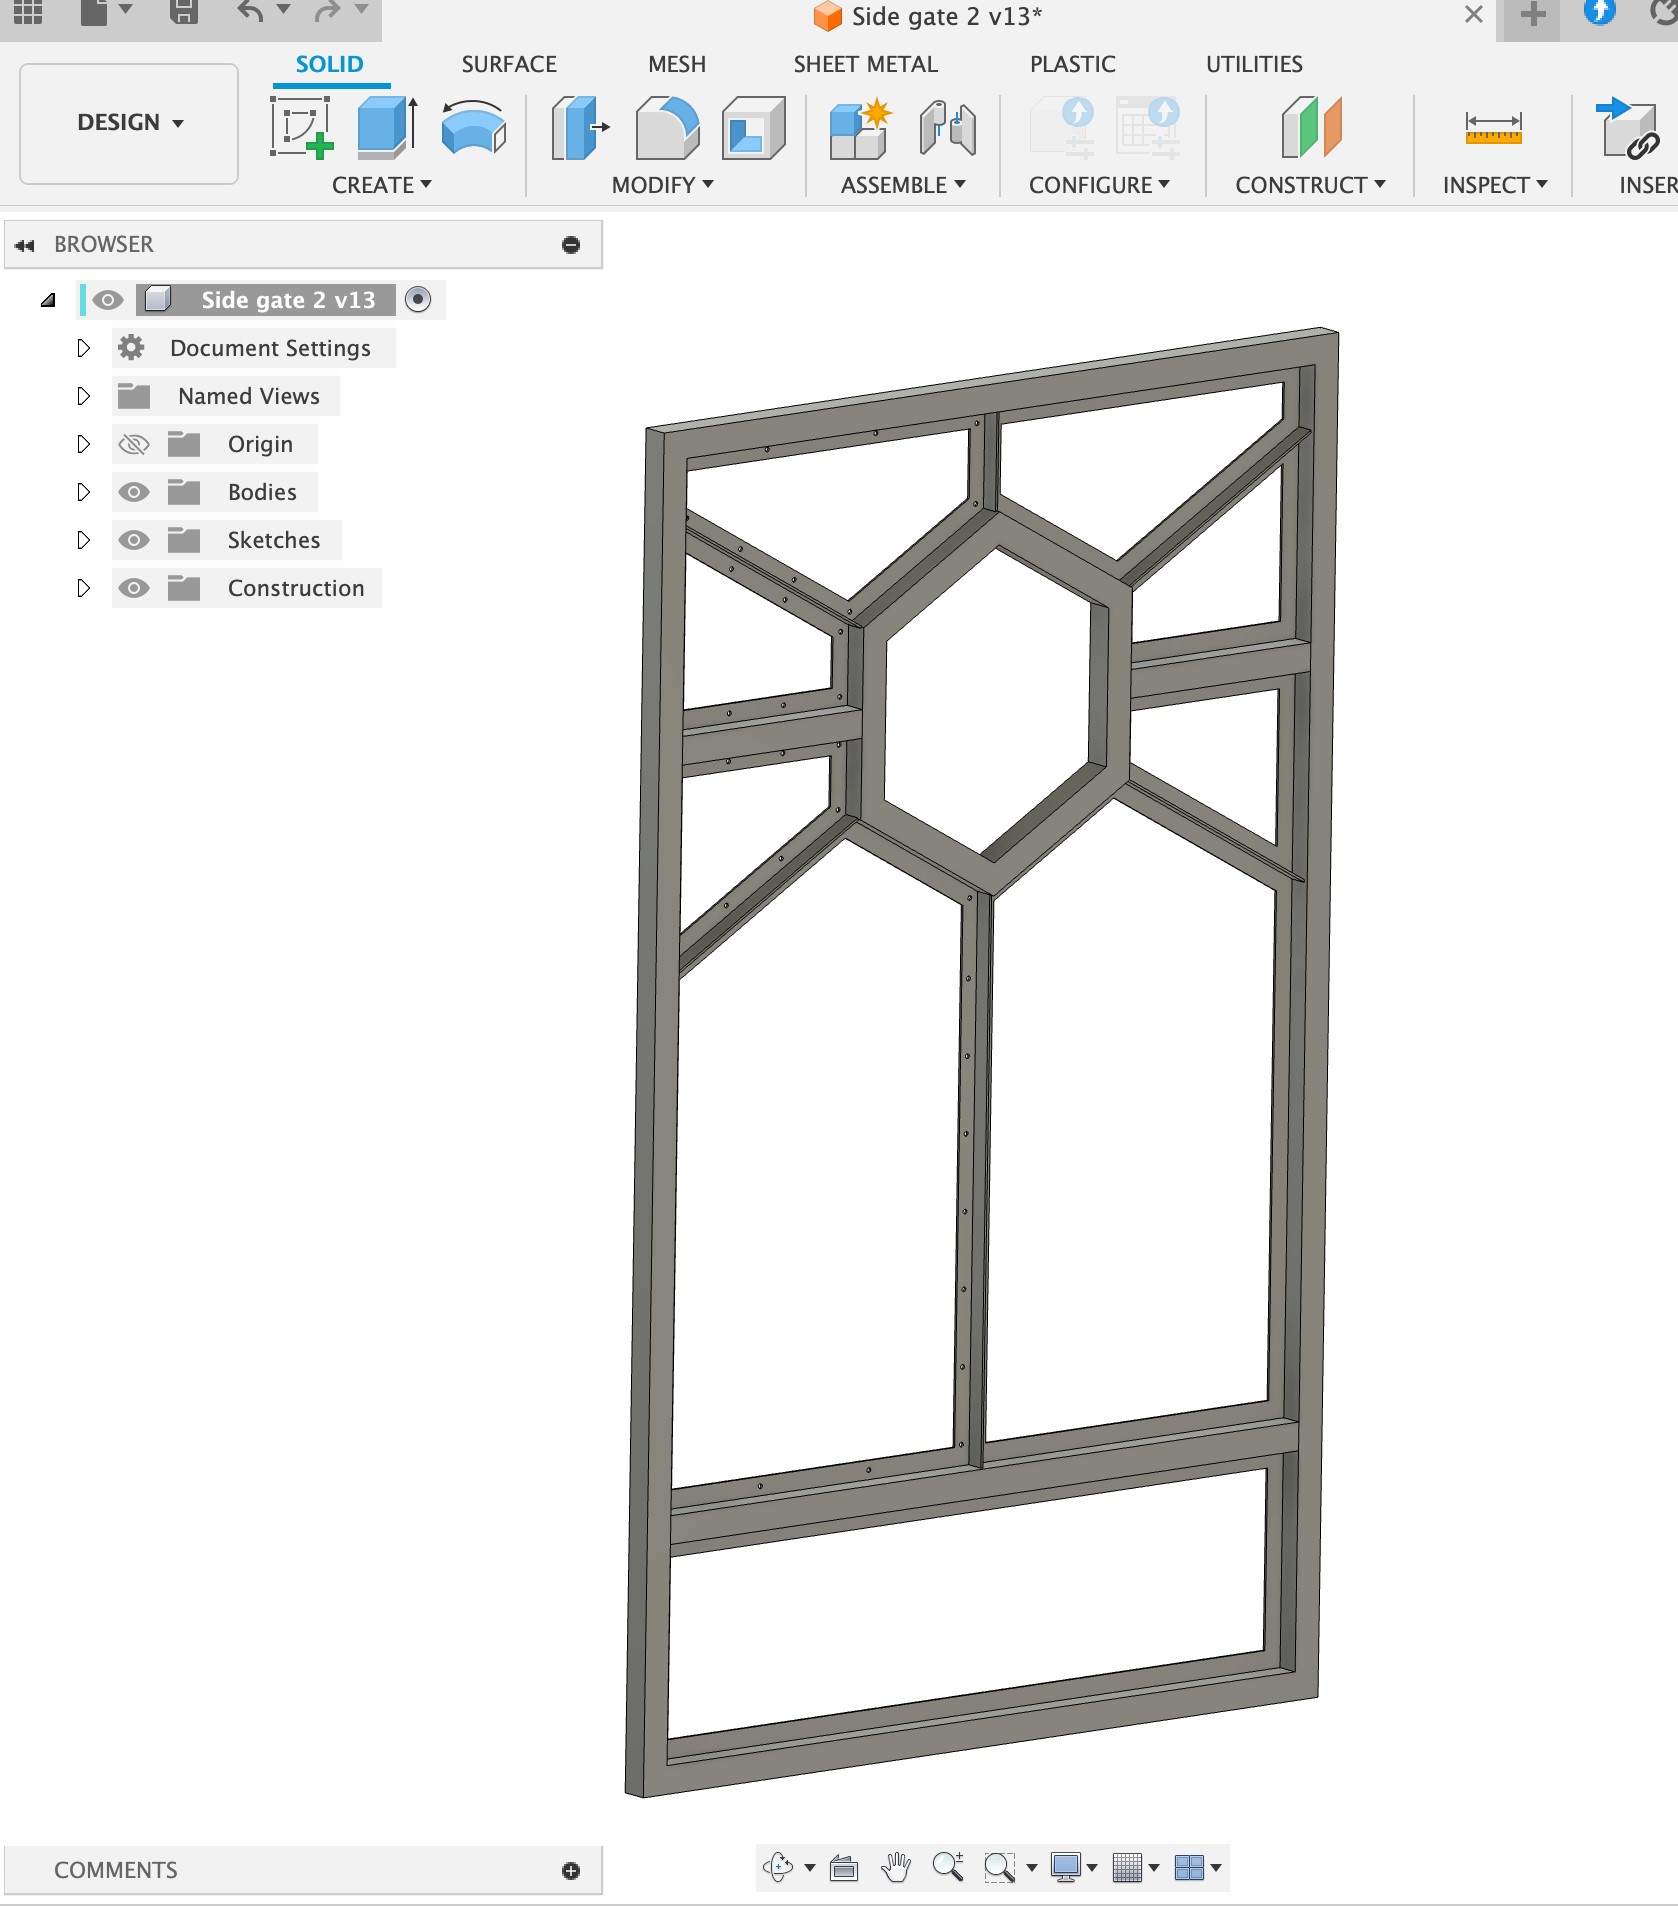Expand the COMMENTS panel
Image resolution: width=1678 pixels, height=1906 pixels.
tap(571, 1870)
